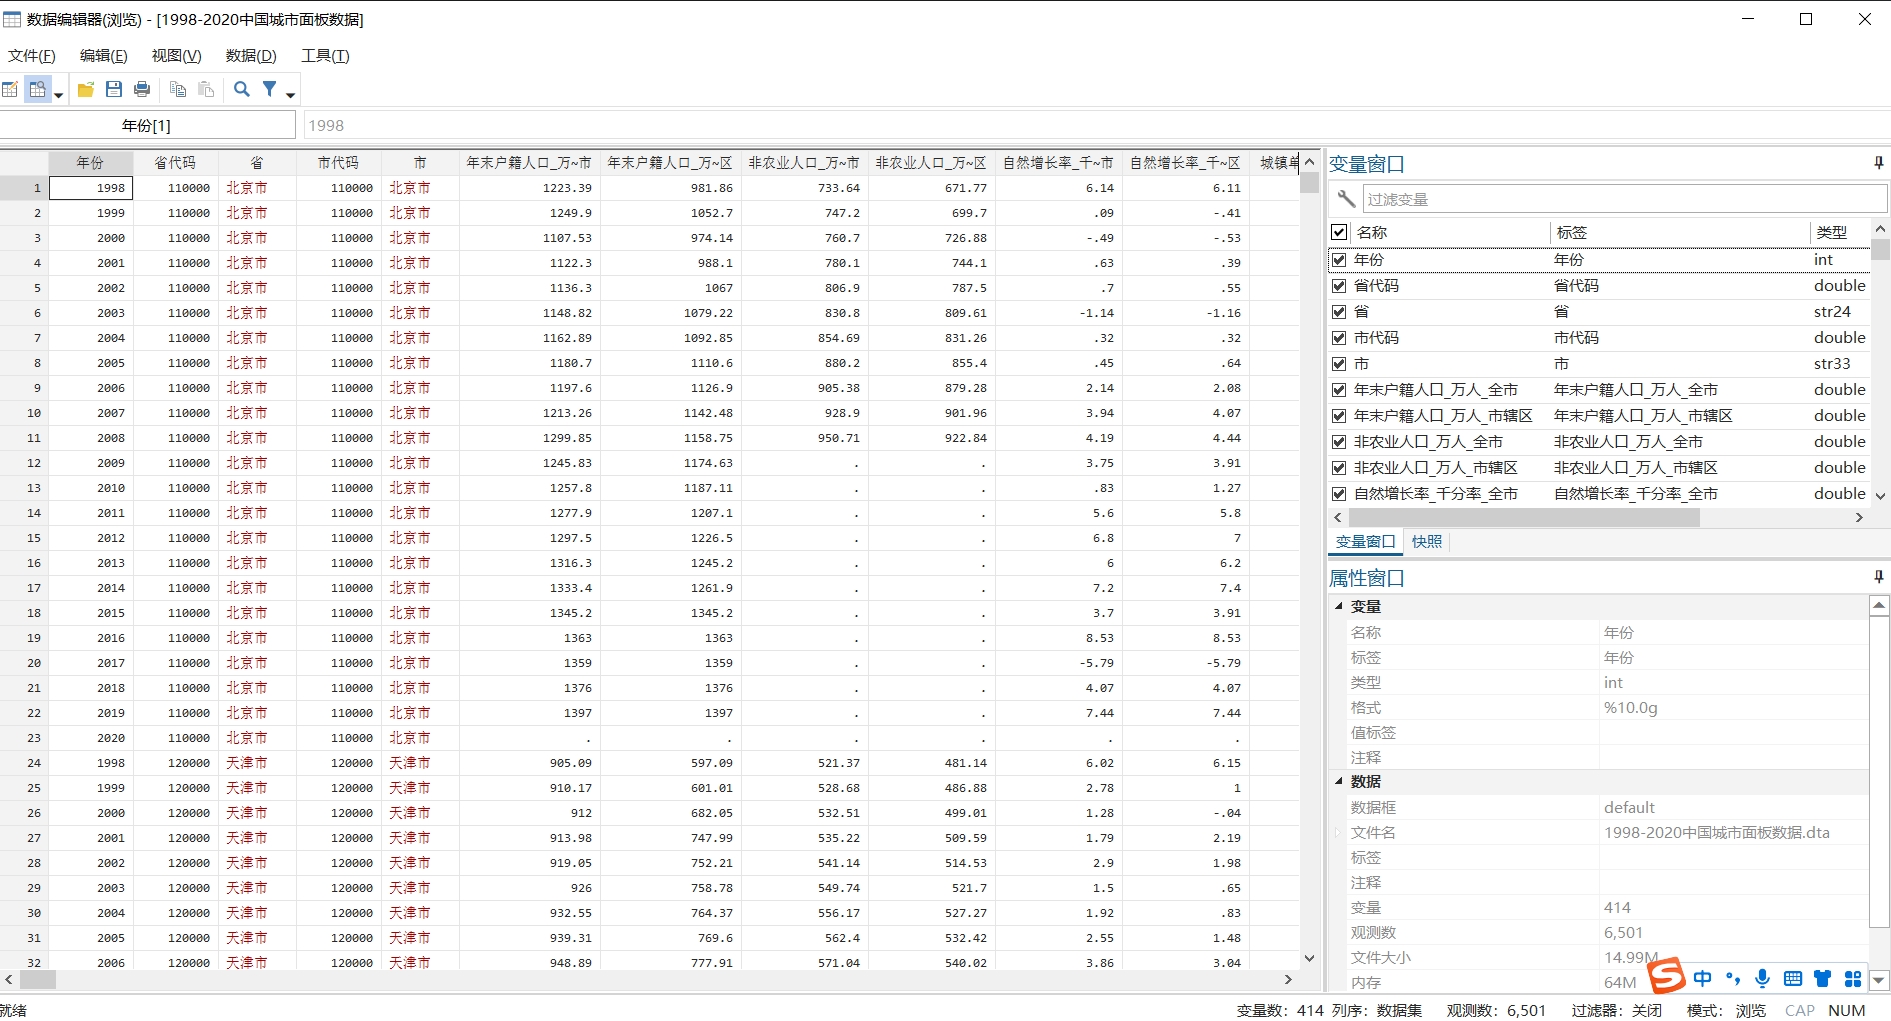This screenshot has height=1021, width=1891.
Task: Click the paste clipboard icon
Action: [x=206, y=90]
